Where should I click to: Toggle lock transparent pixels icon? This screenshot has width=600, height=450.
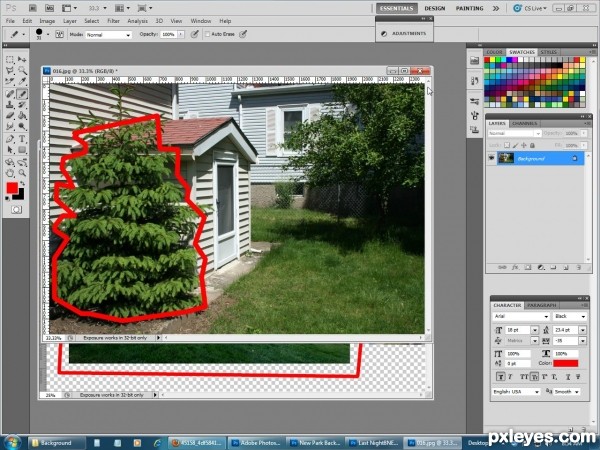(x=507, y=145)
